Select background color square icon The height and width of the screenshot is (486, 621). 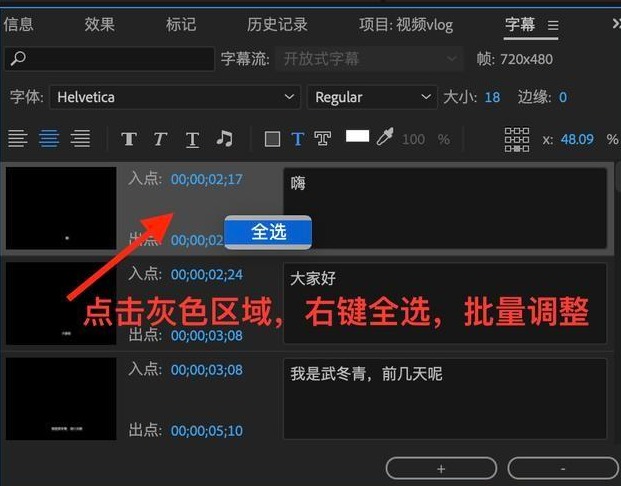[272, 139]
